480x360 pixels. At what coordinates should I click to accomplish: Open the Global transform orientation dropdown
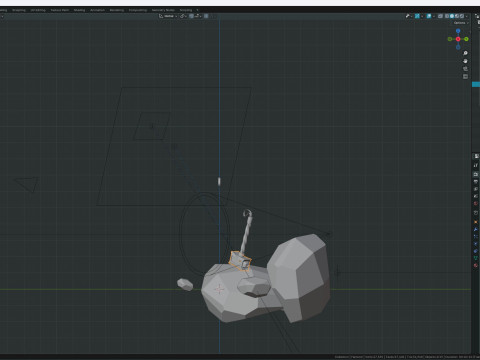168,16
